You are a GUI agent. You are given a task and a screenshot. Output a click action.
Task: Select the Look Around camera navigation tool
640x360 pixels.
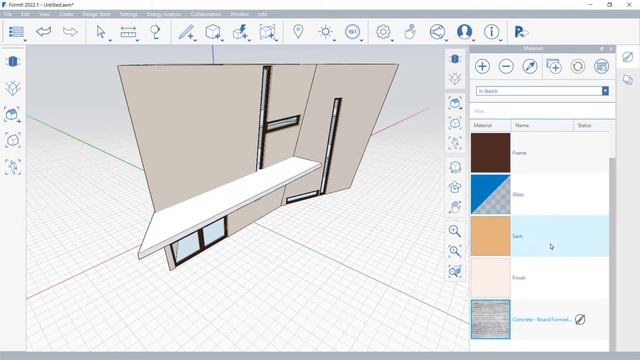[x=455, y=187]
